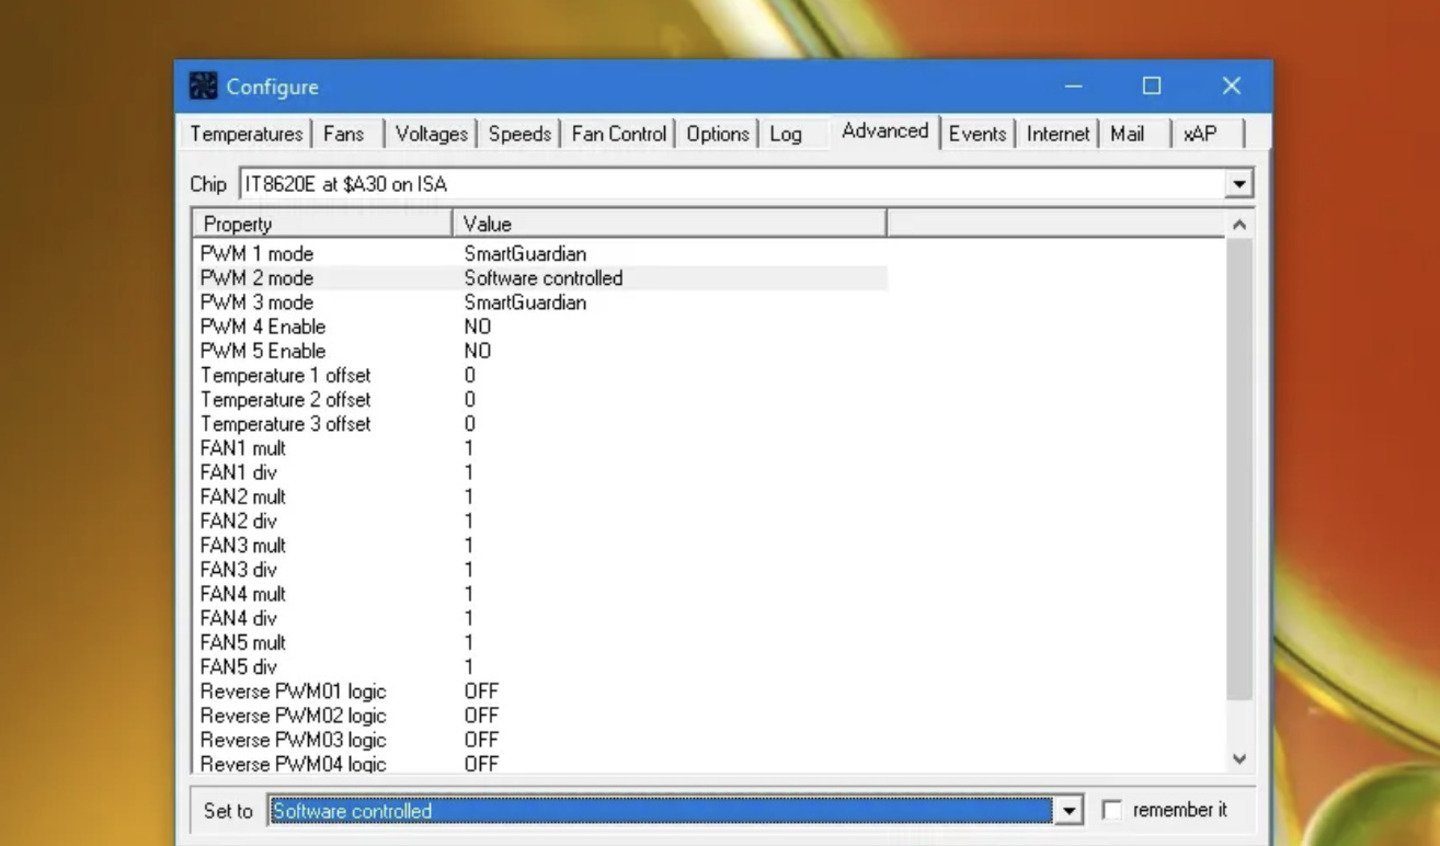
Task: Maximize the Configure window
Action: tap(1152, 86)
